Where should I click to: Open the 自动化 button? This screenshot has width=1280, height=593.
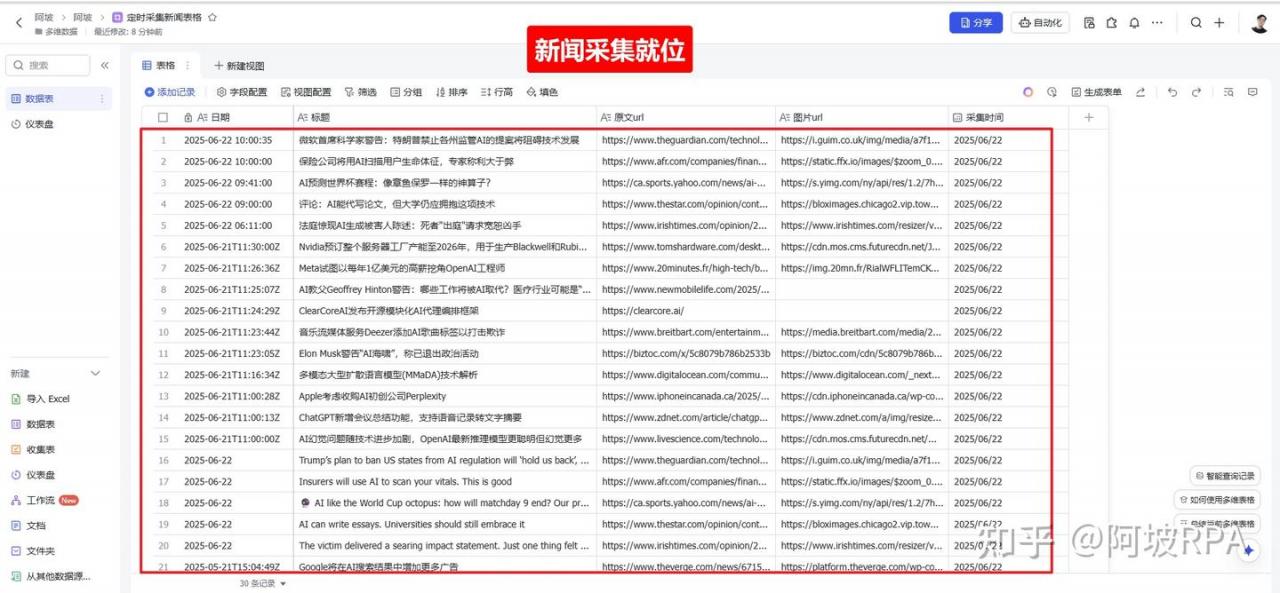1041,22
